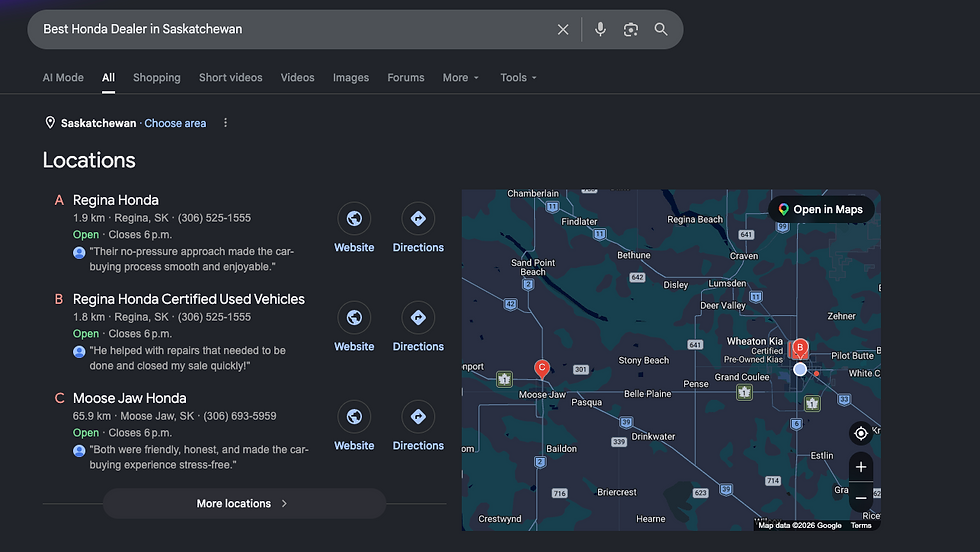Open the Tools dropdown
The height and width of the screenshot is (552, 980).
coord(518,78)
